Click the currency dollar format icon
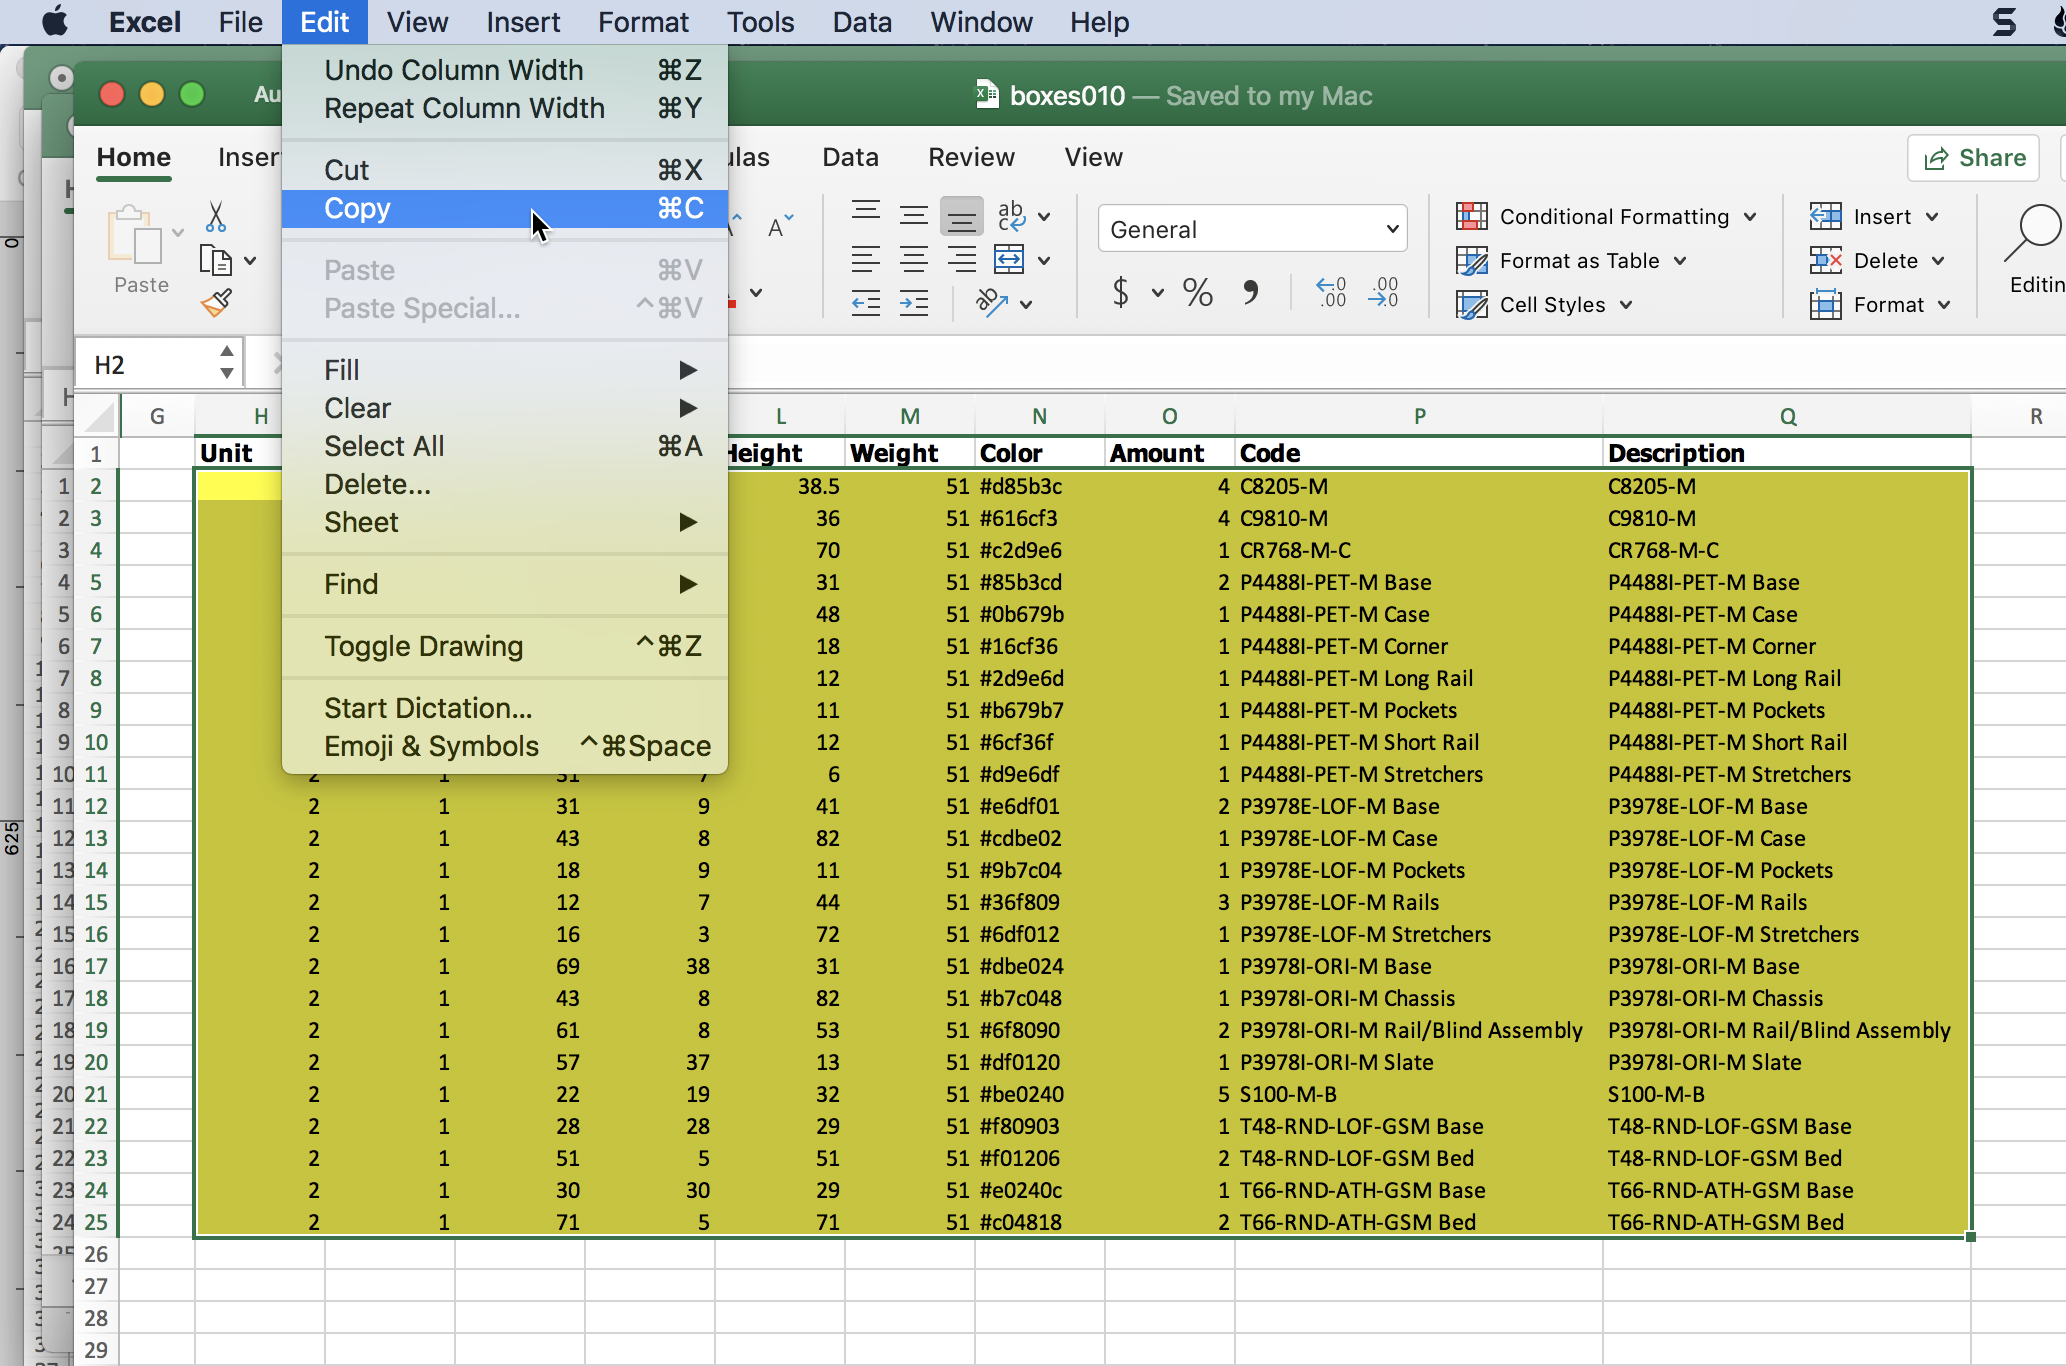Viewport: 2066px width, 1366px height. (1121, 292)
